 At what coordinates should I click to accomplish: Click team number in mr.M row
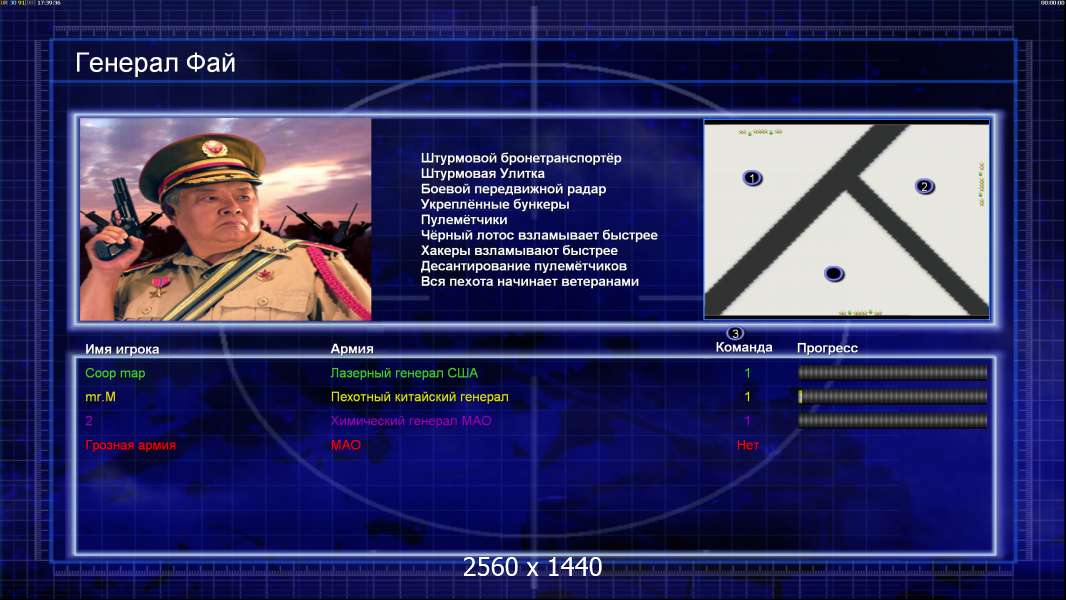point(747,397)
